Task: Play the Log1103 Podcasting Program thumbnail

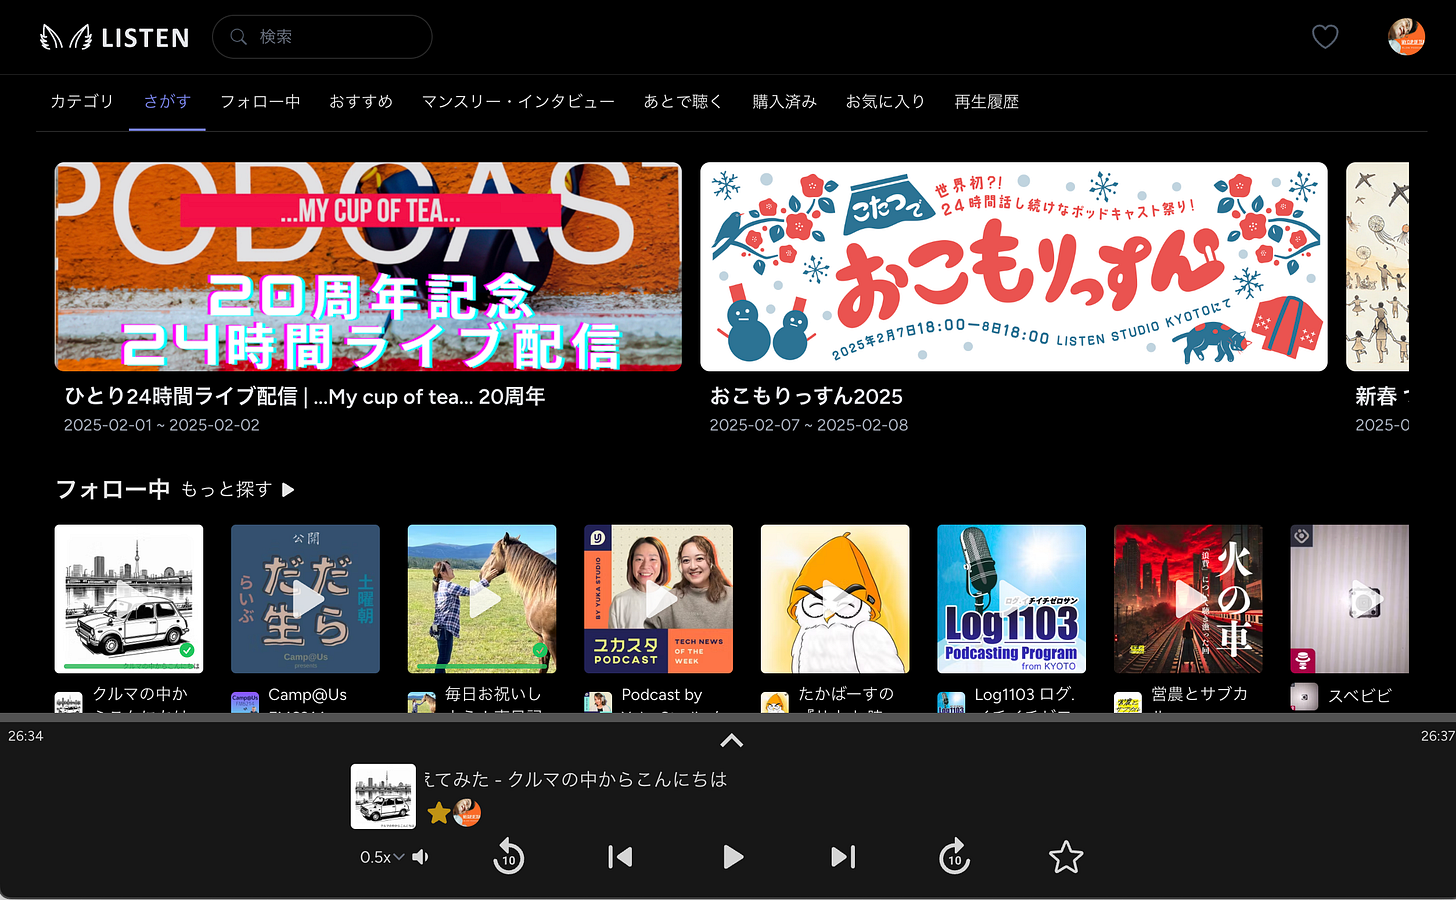Action: [1011, 599]
